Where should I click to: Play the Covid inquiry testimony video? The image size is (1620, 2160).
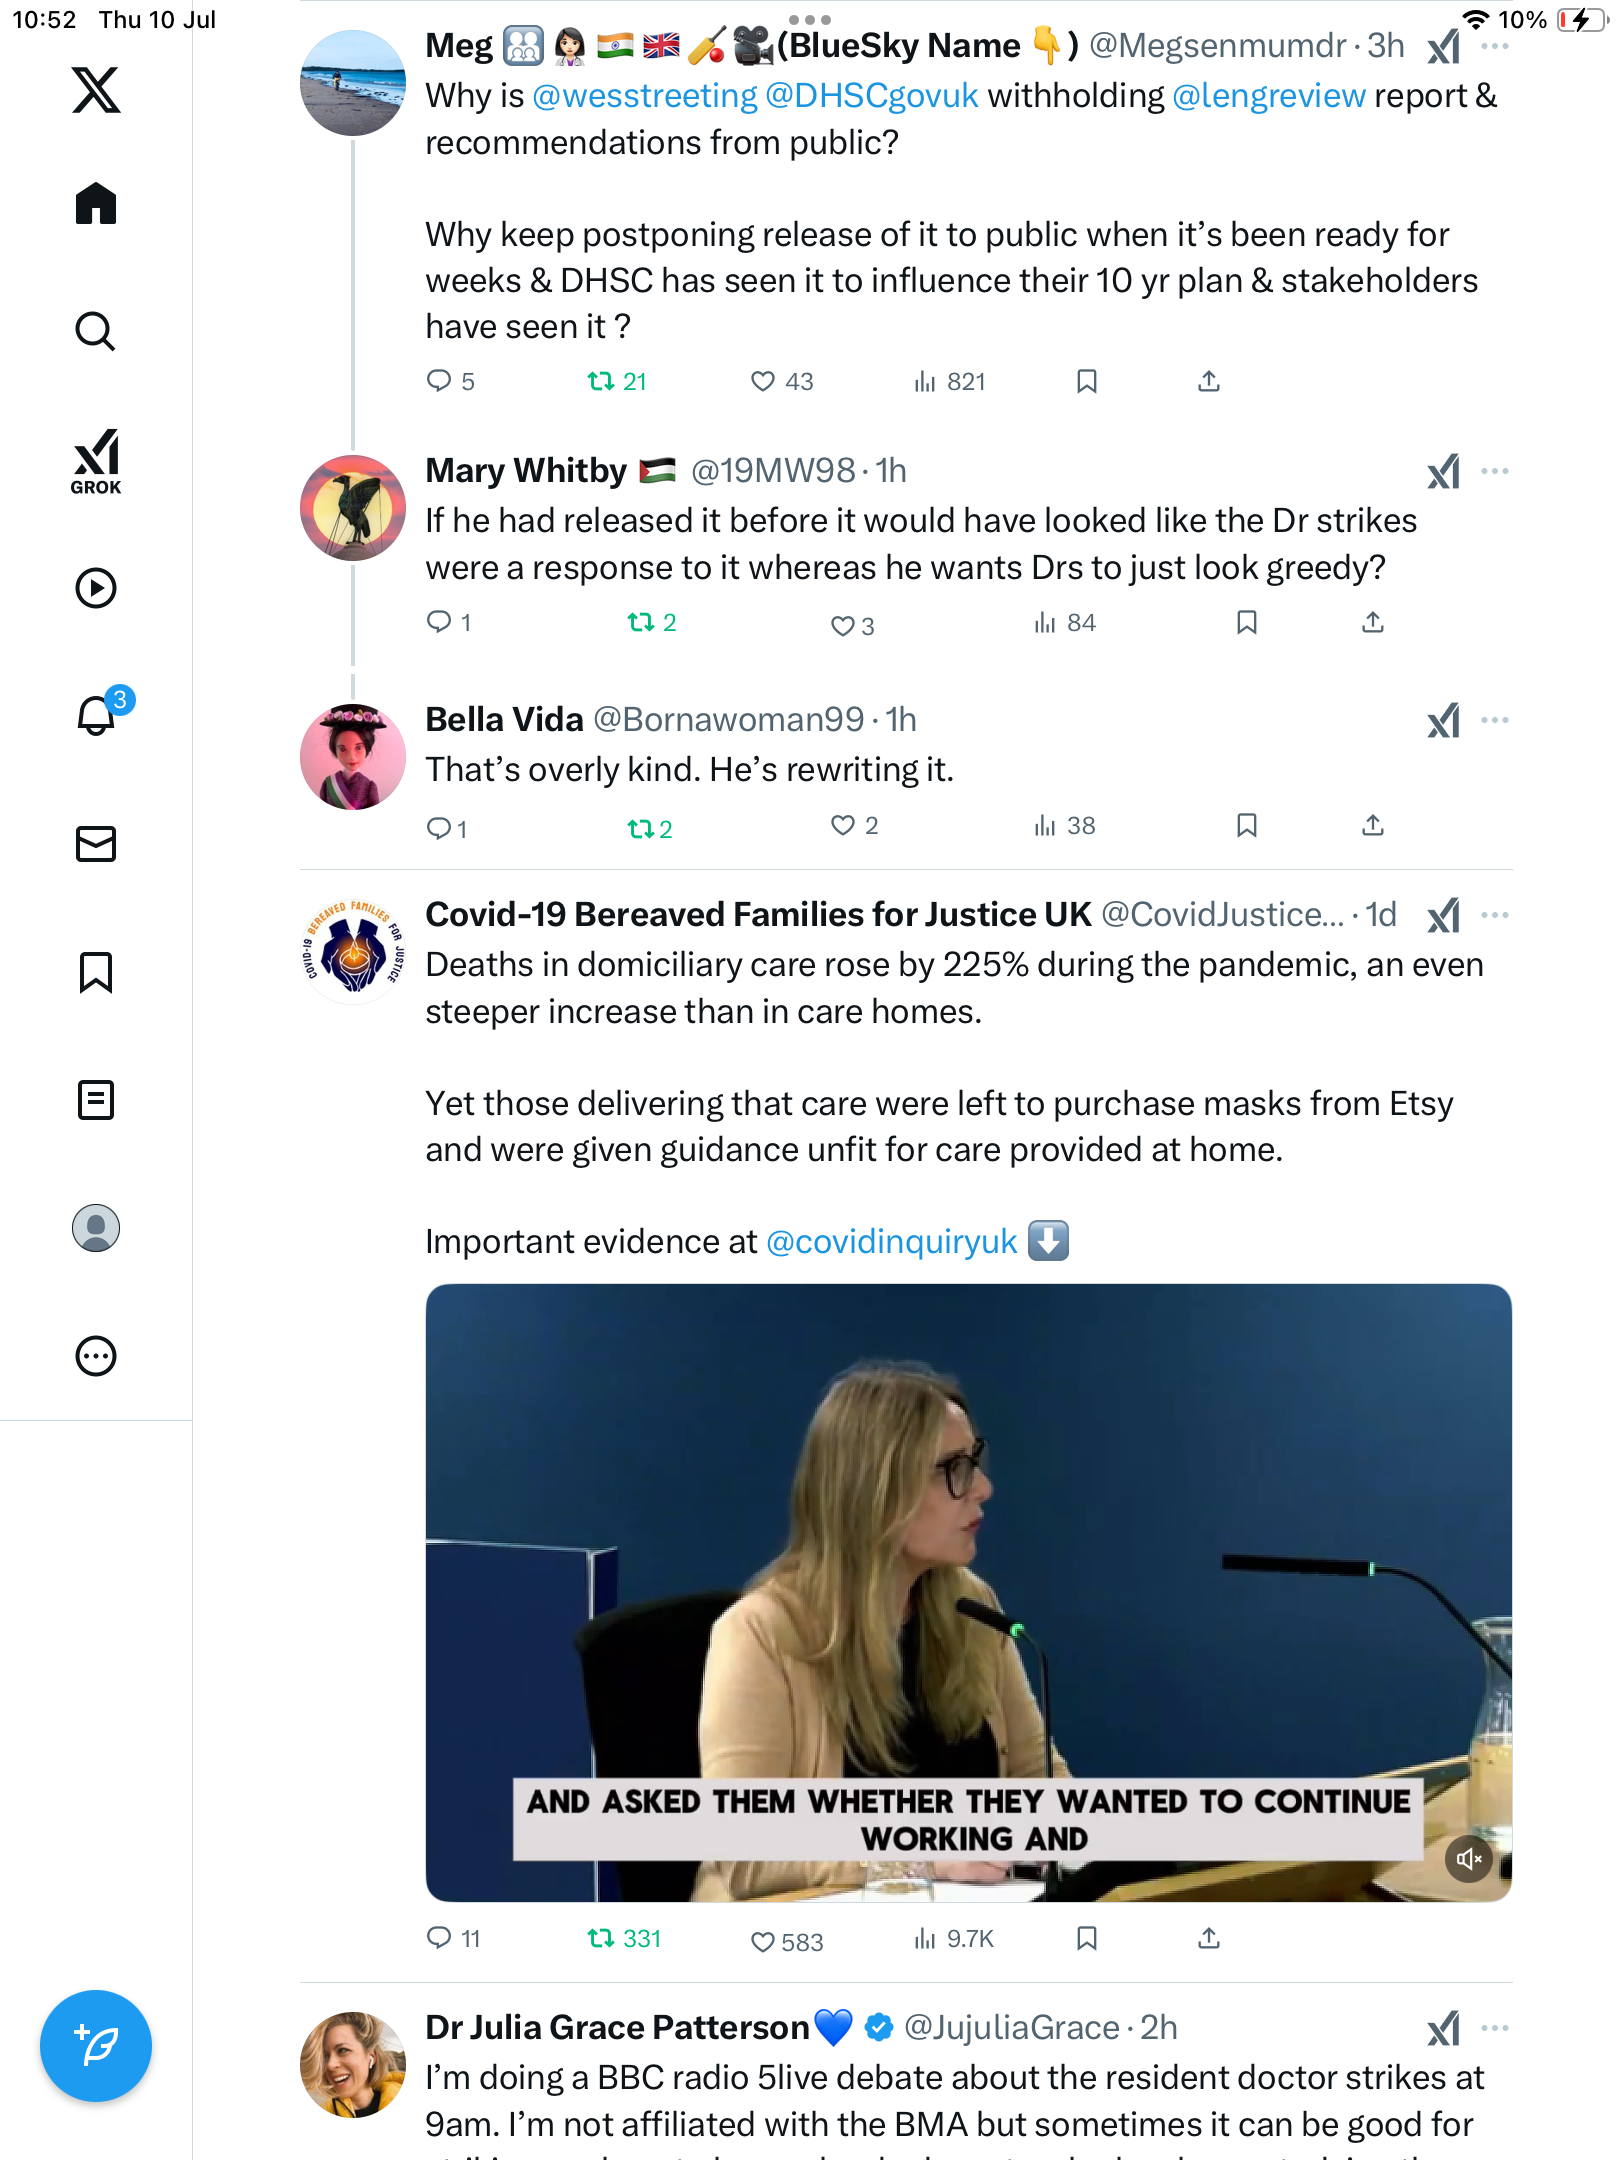(x=968, y=1592)
